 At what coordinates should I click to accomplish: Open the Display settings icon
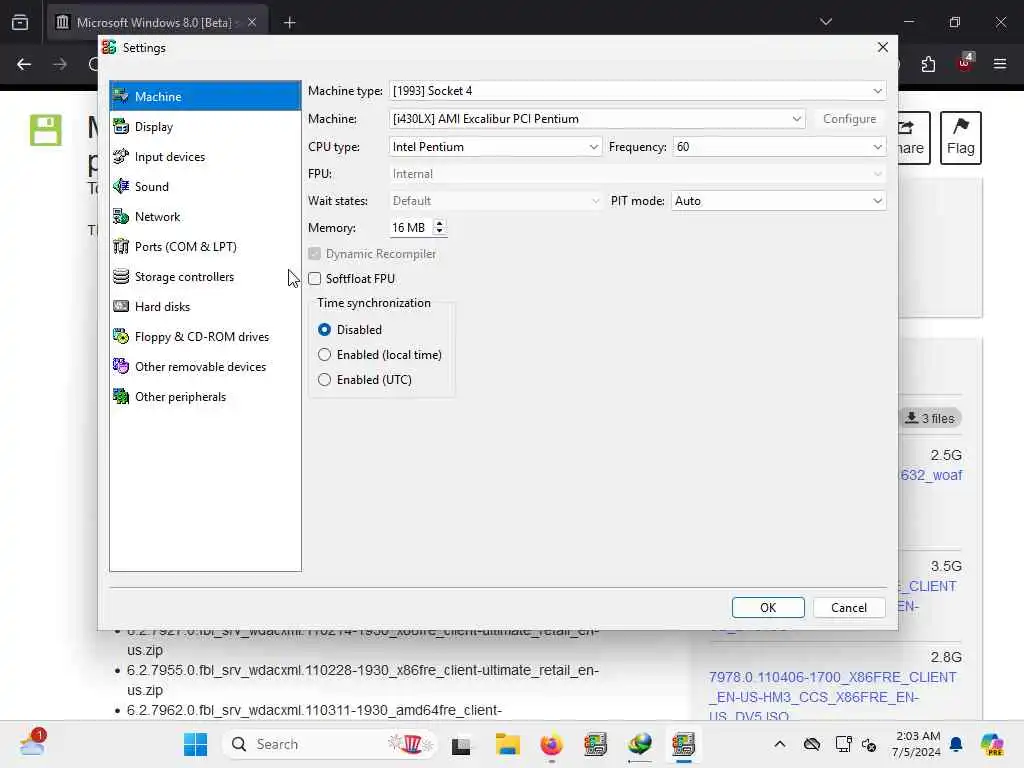coord(121,127)
